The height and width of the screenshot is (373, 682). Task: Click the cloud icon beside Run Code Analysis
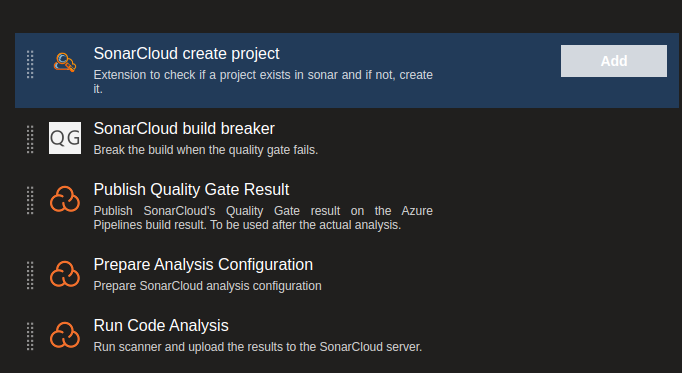(x=65, y=336)
